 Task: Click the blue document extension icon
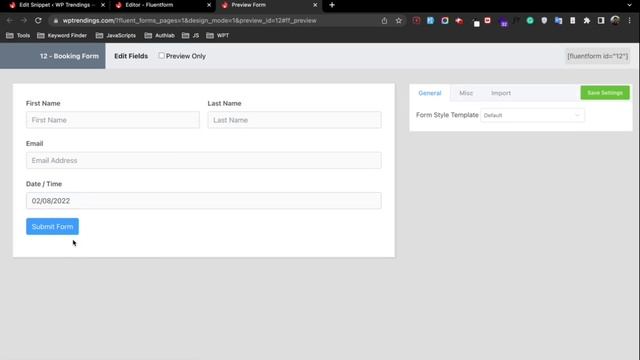430,20
